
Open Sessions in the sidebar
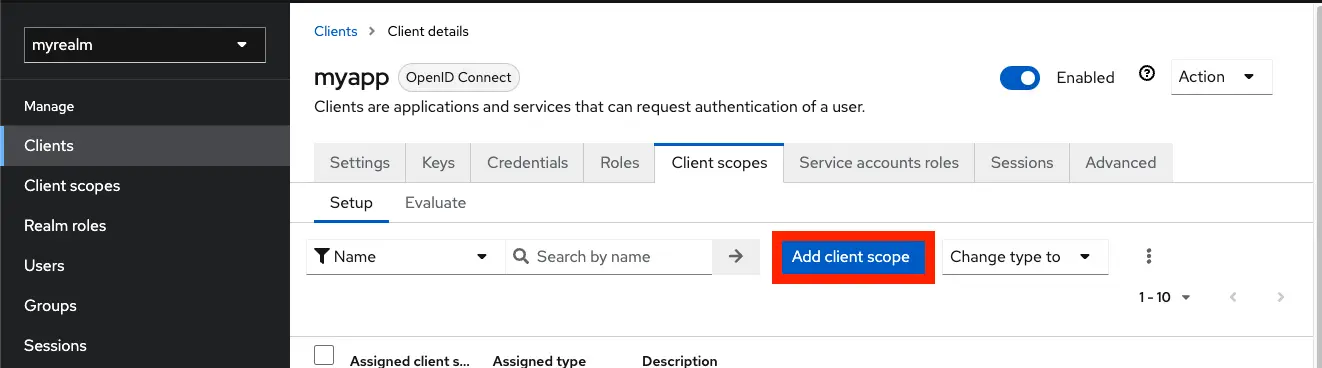[x=145, y=346]
